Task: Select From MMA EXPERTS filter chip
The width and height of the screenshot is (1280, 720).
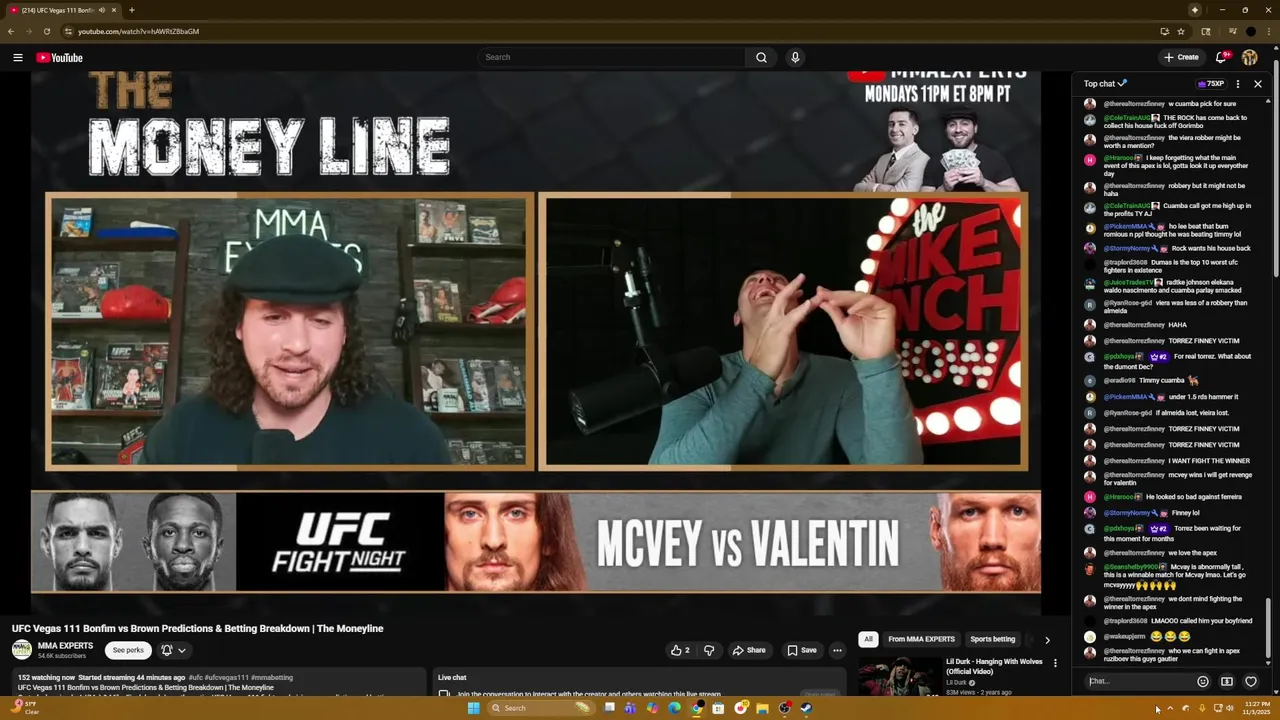Action: pyautogui.click(x=921, y=639)
